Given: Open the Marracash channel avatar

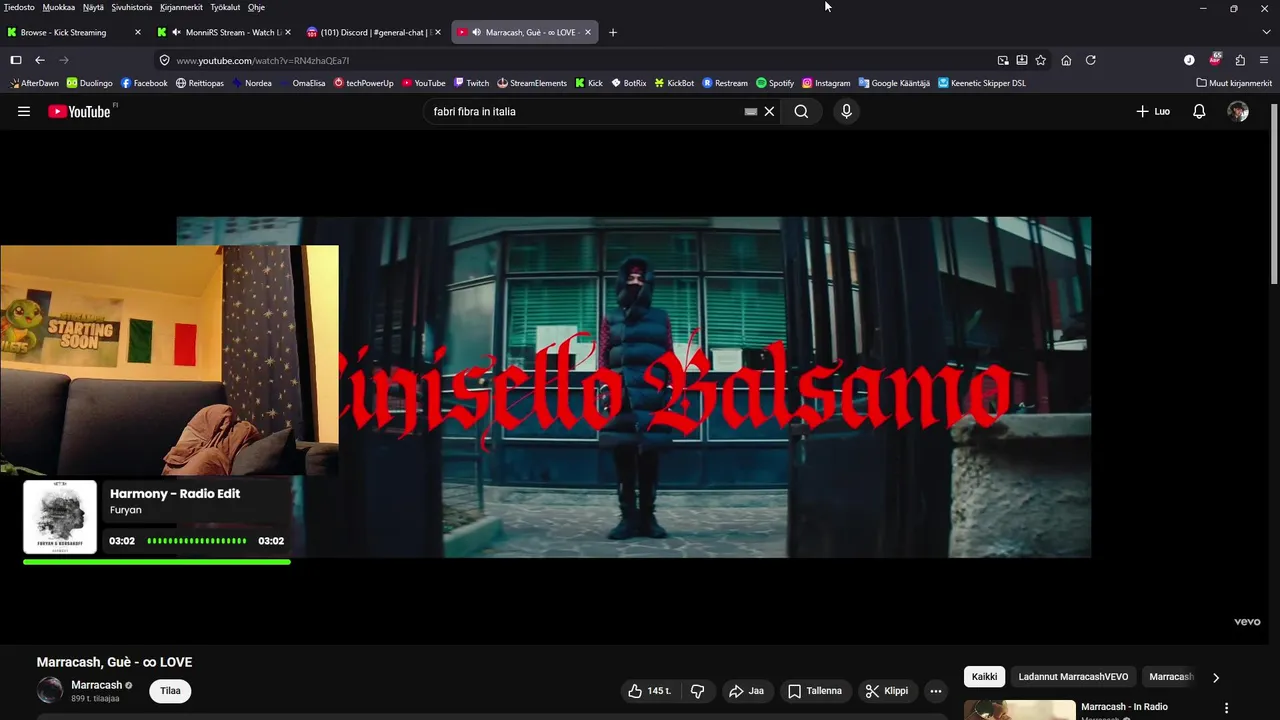Looking at the screenshot, I should tap(50, 690).
